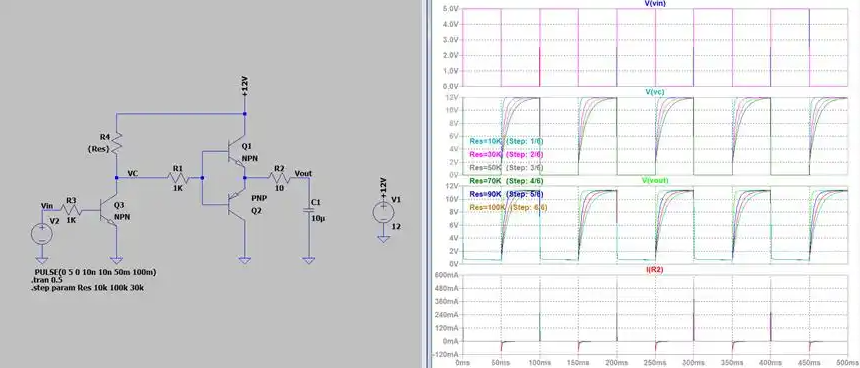
Task: Click the ground symbol under Q2 collector
Action: [245, 260]
